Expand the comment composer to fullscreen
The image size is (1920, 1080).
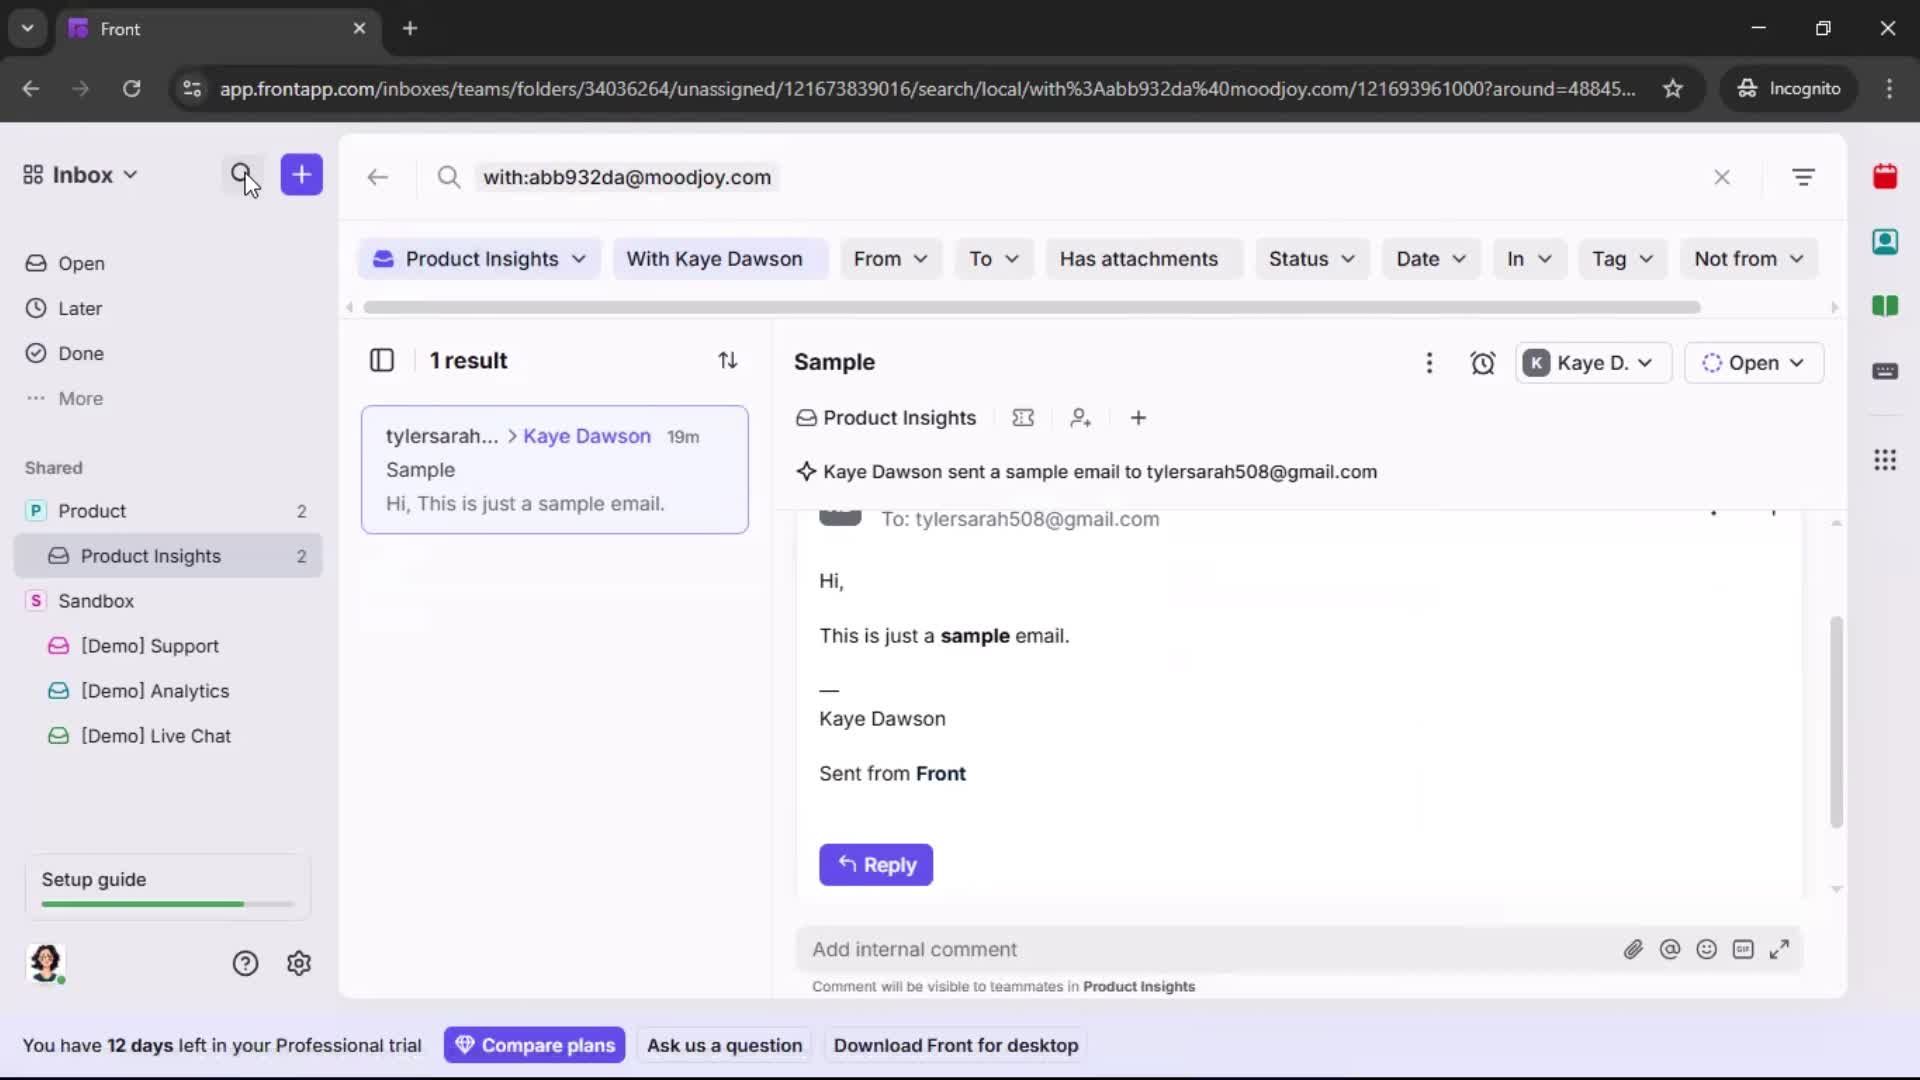click(1780, 949)
